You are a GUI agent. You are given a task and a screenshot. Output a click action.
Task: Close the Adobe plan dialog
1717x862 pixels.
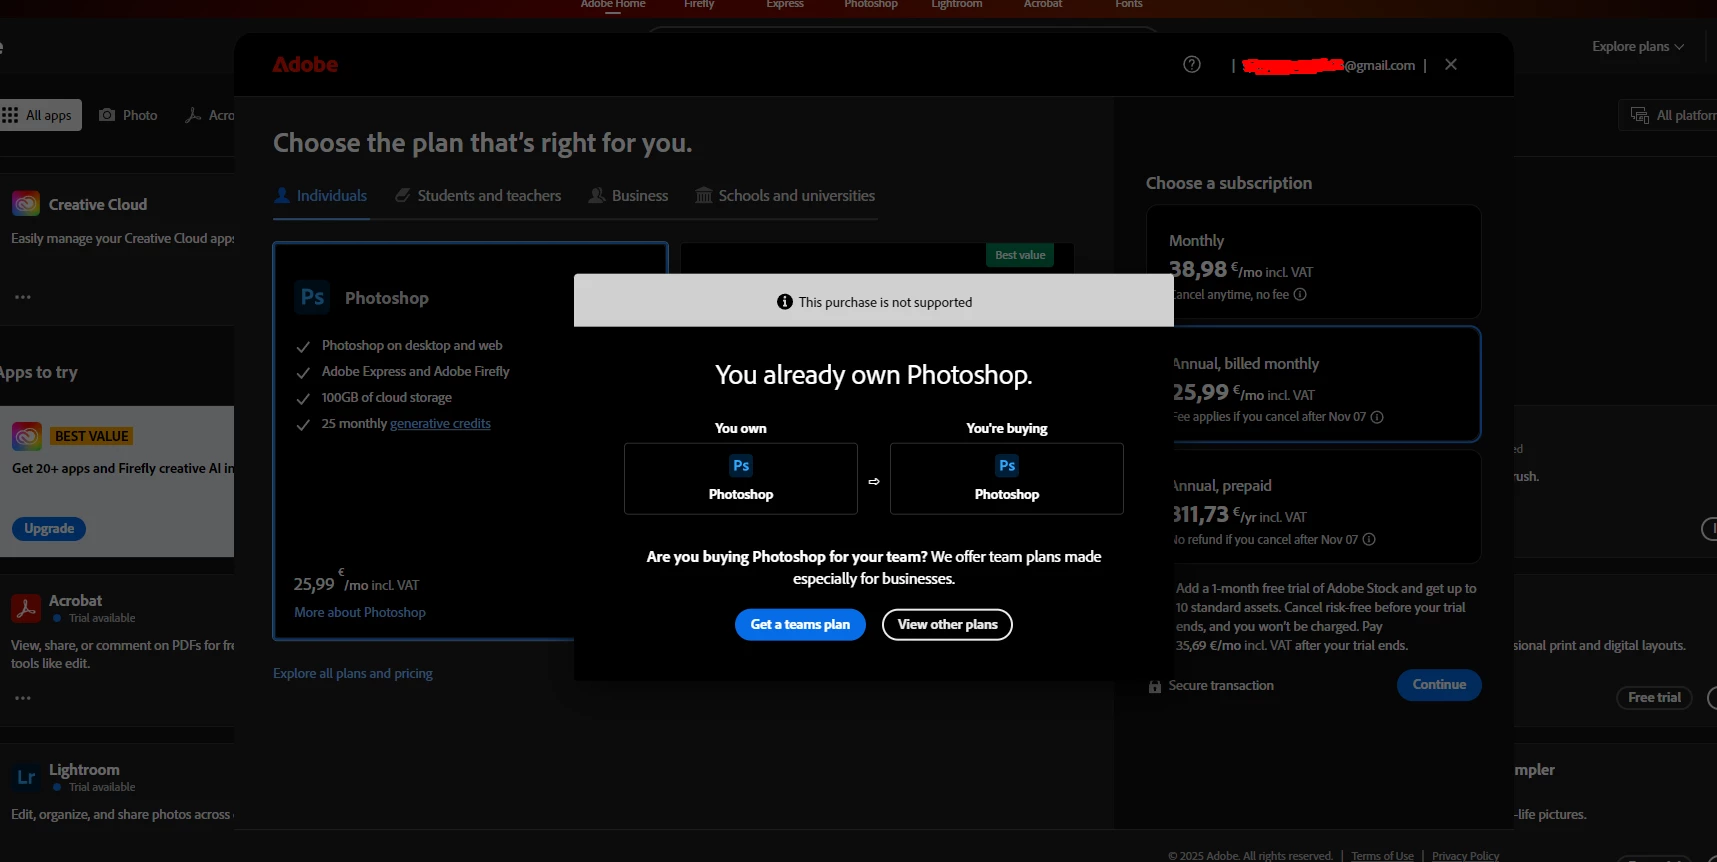point(1451,65)
